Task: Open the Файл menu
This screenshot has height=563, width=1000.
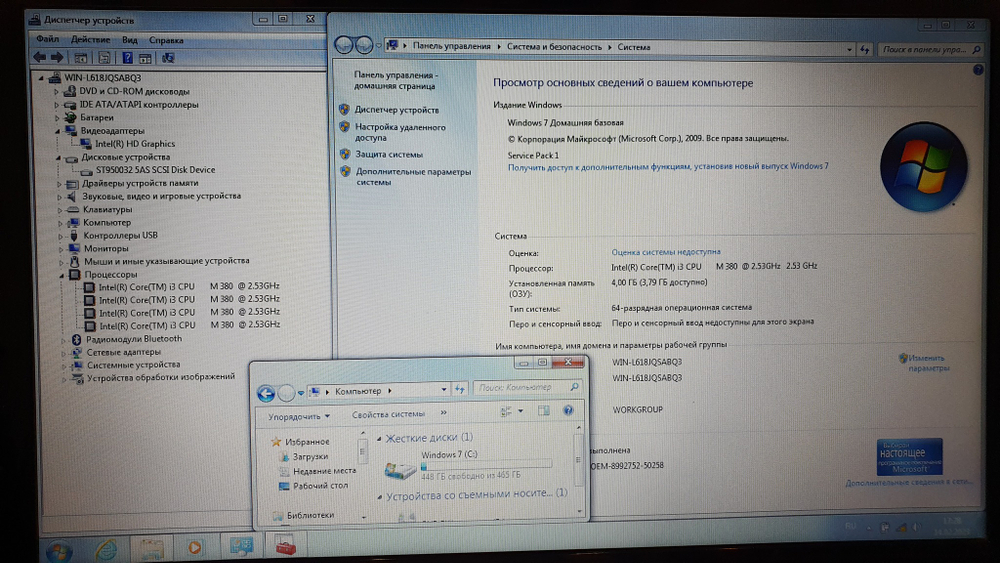Action: click(47, 40)
